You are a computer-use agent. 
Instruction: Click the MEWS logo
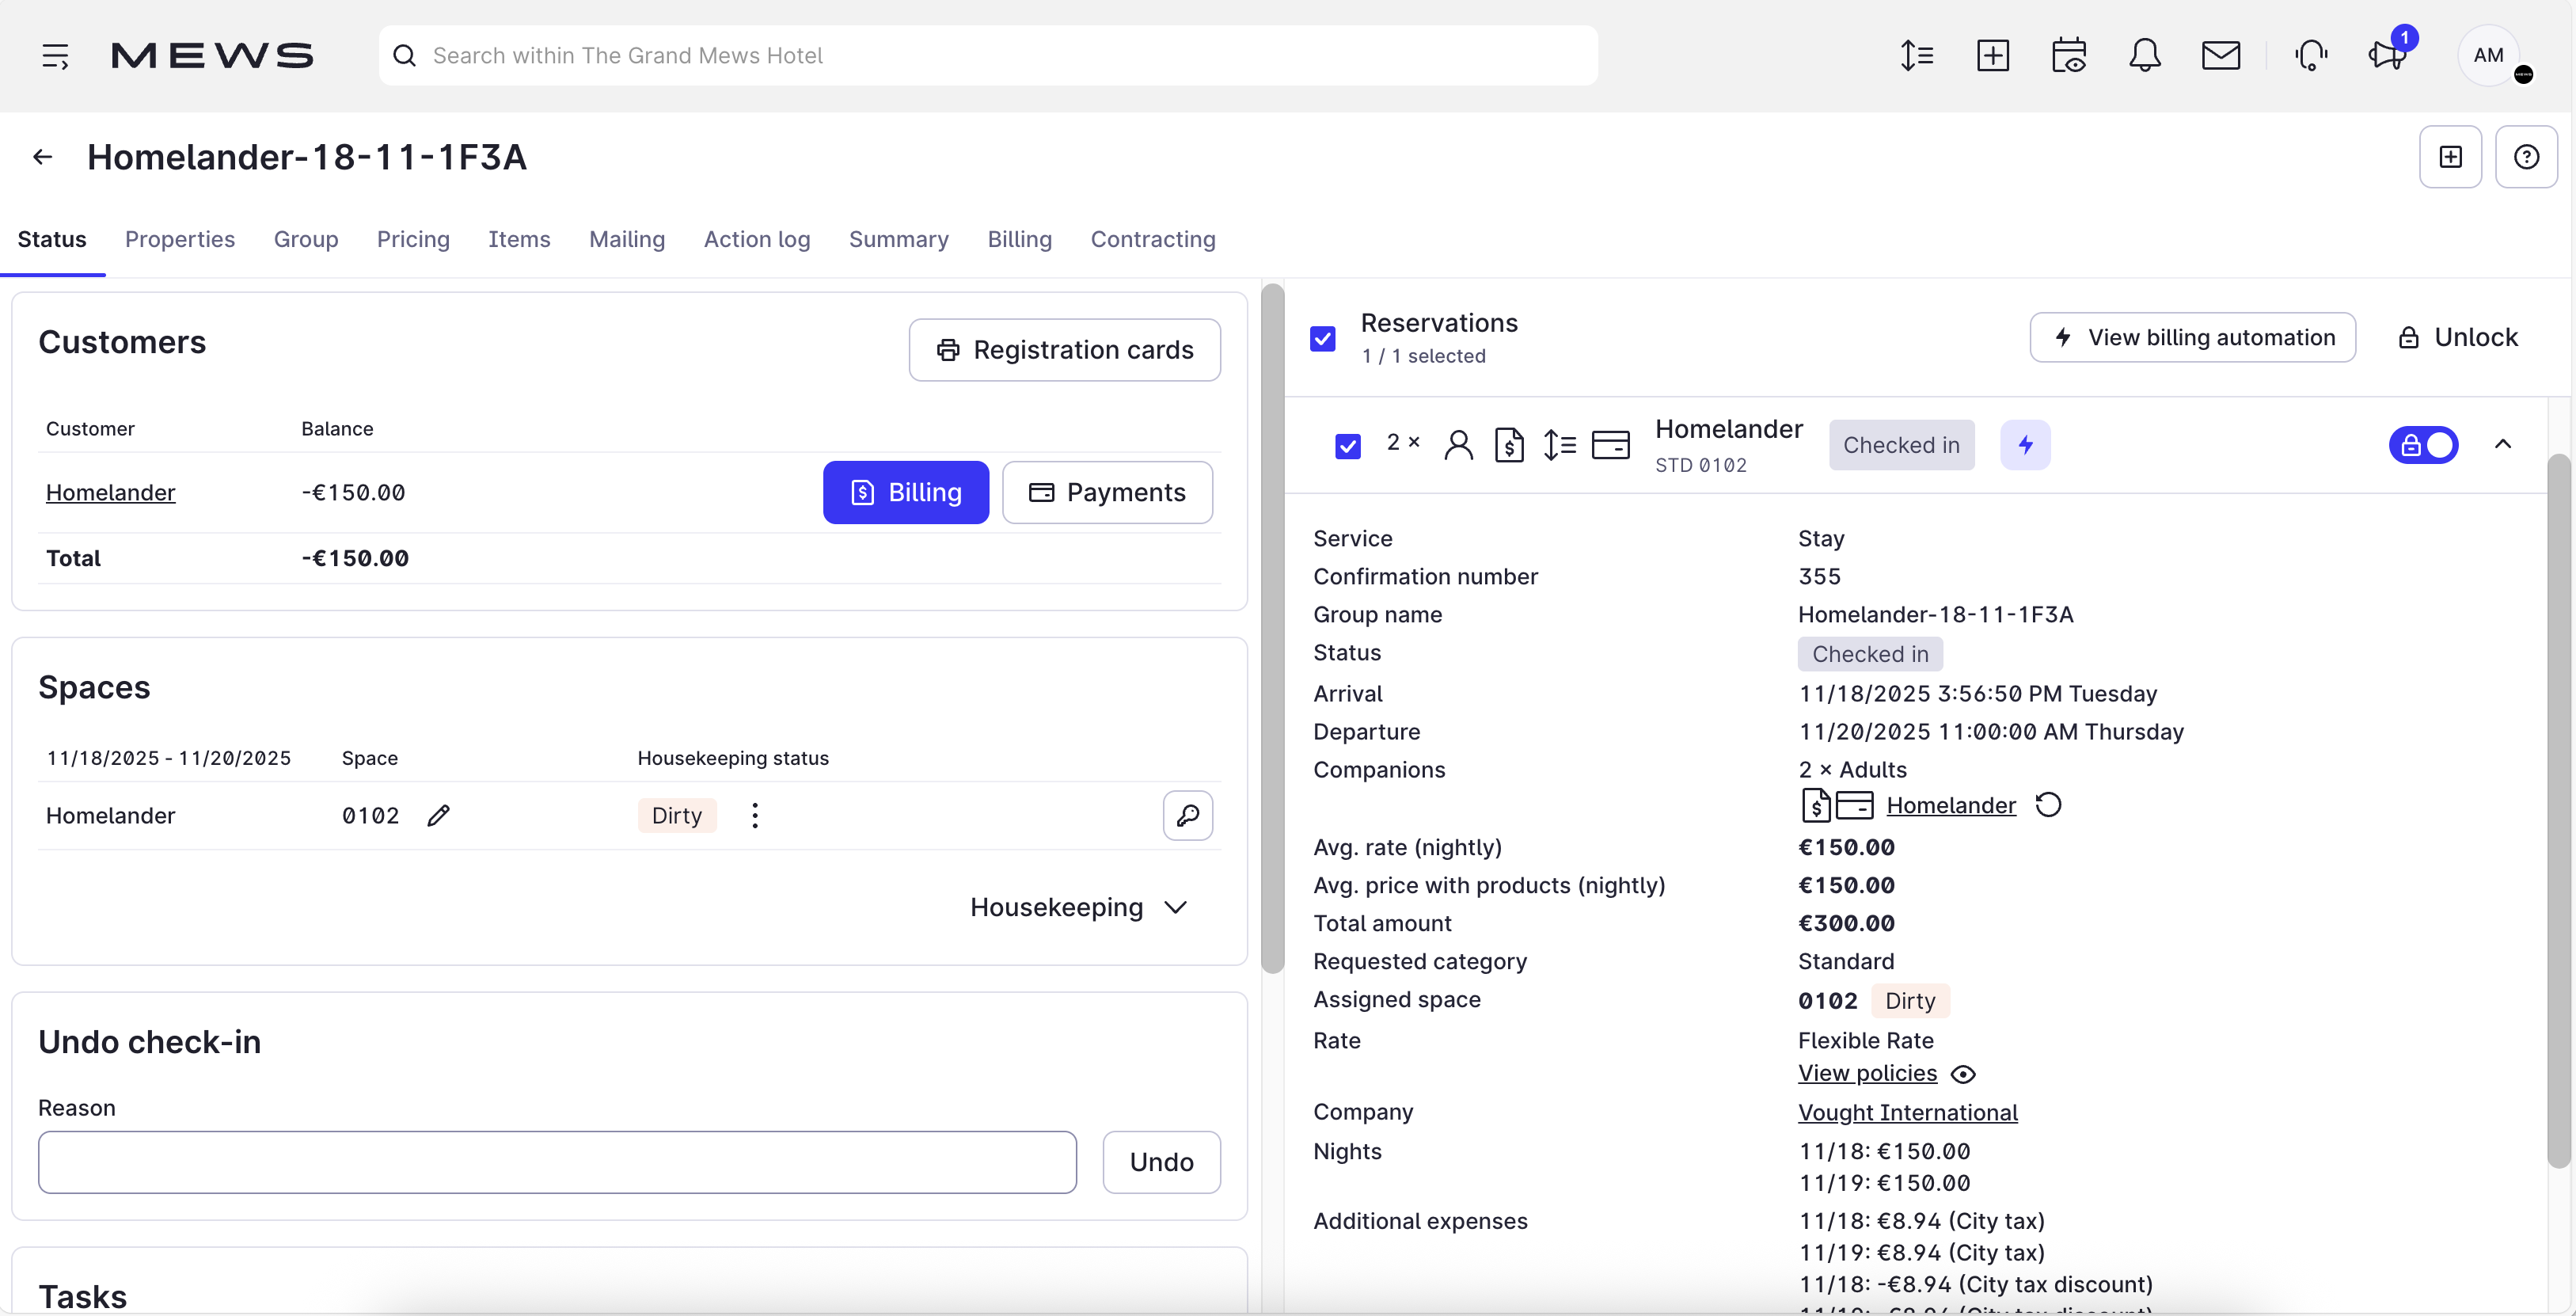click(x=212, y=56)
